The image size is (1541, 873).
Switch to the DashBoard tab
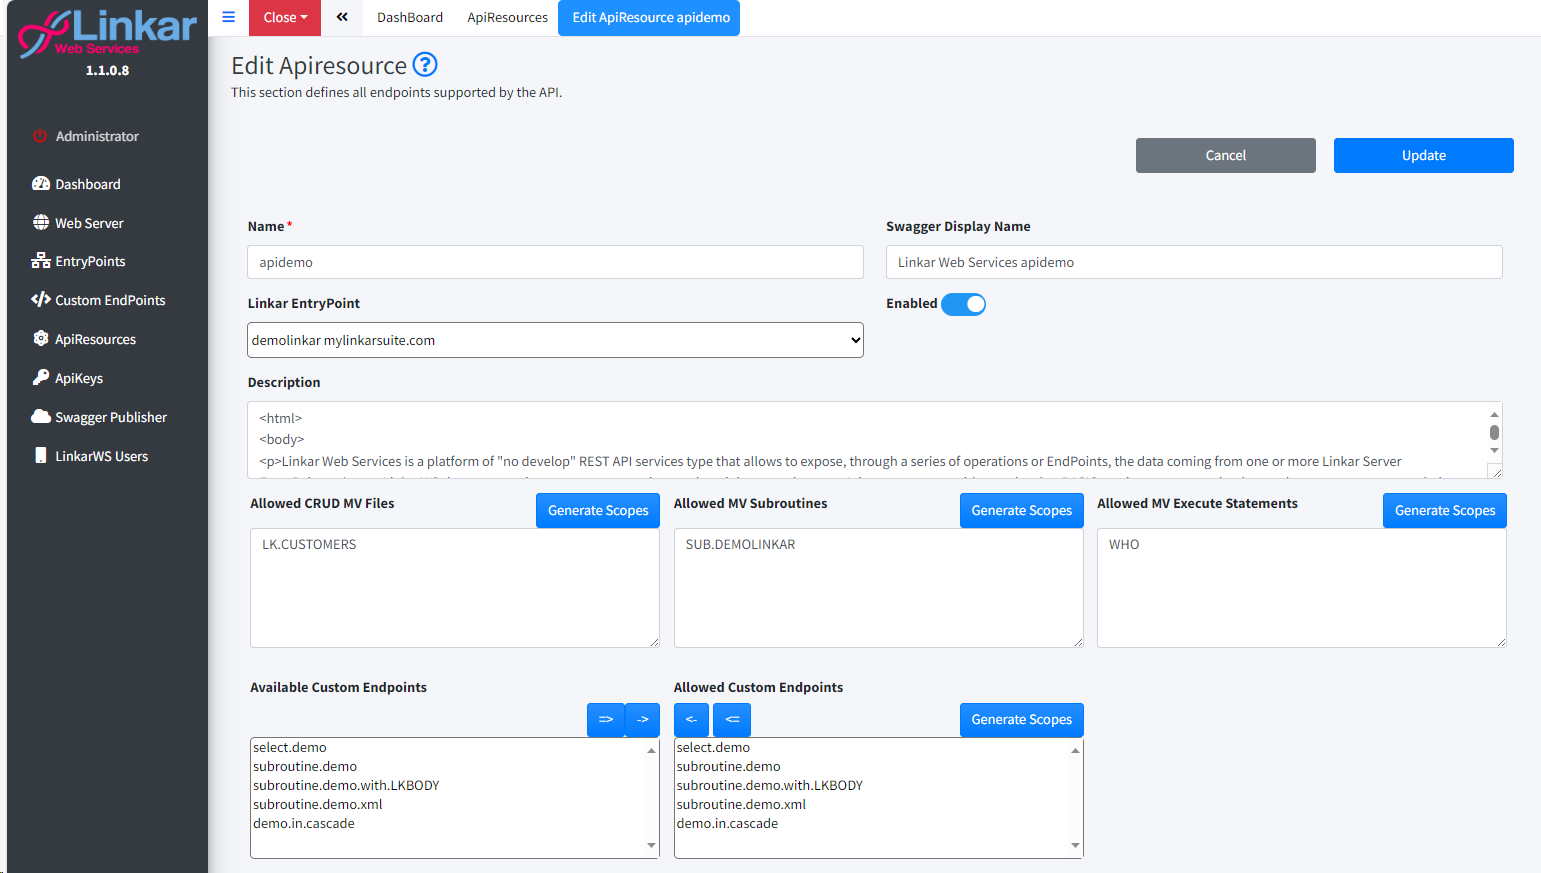coord(409,17)
